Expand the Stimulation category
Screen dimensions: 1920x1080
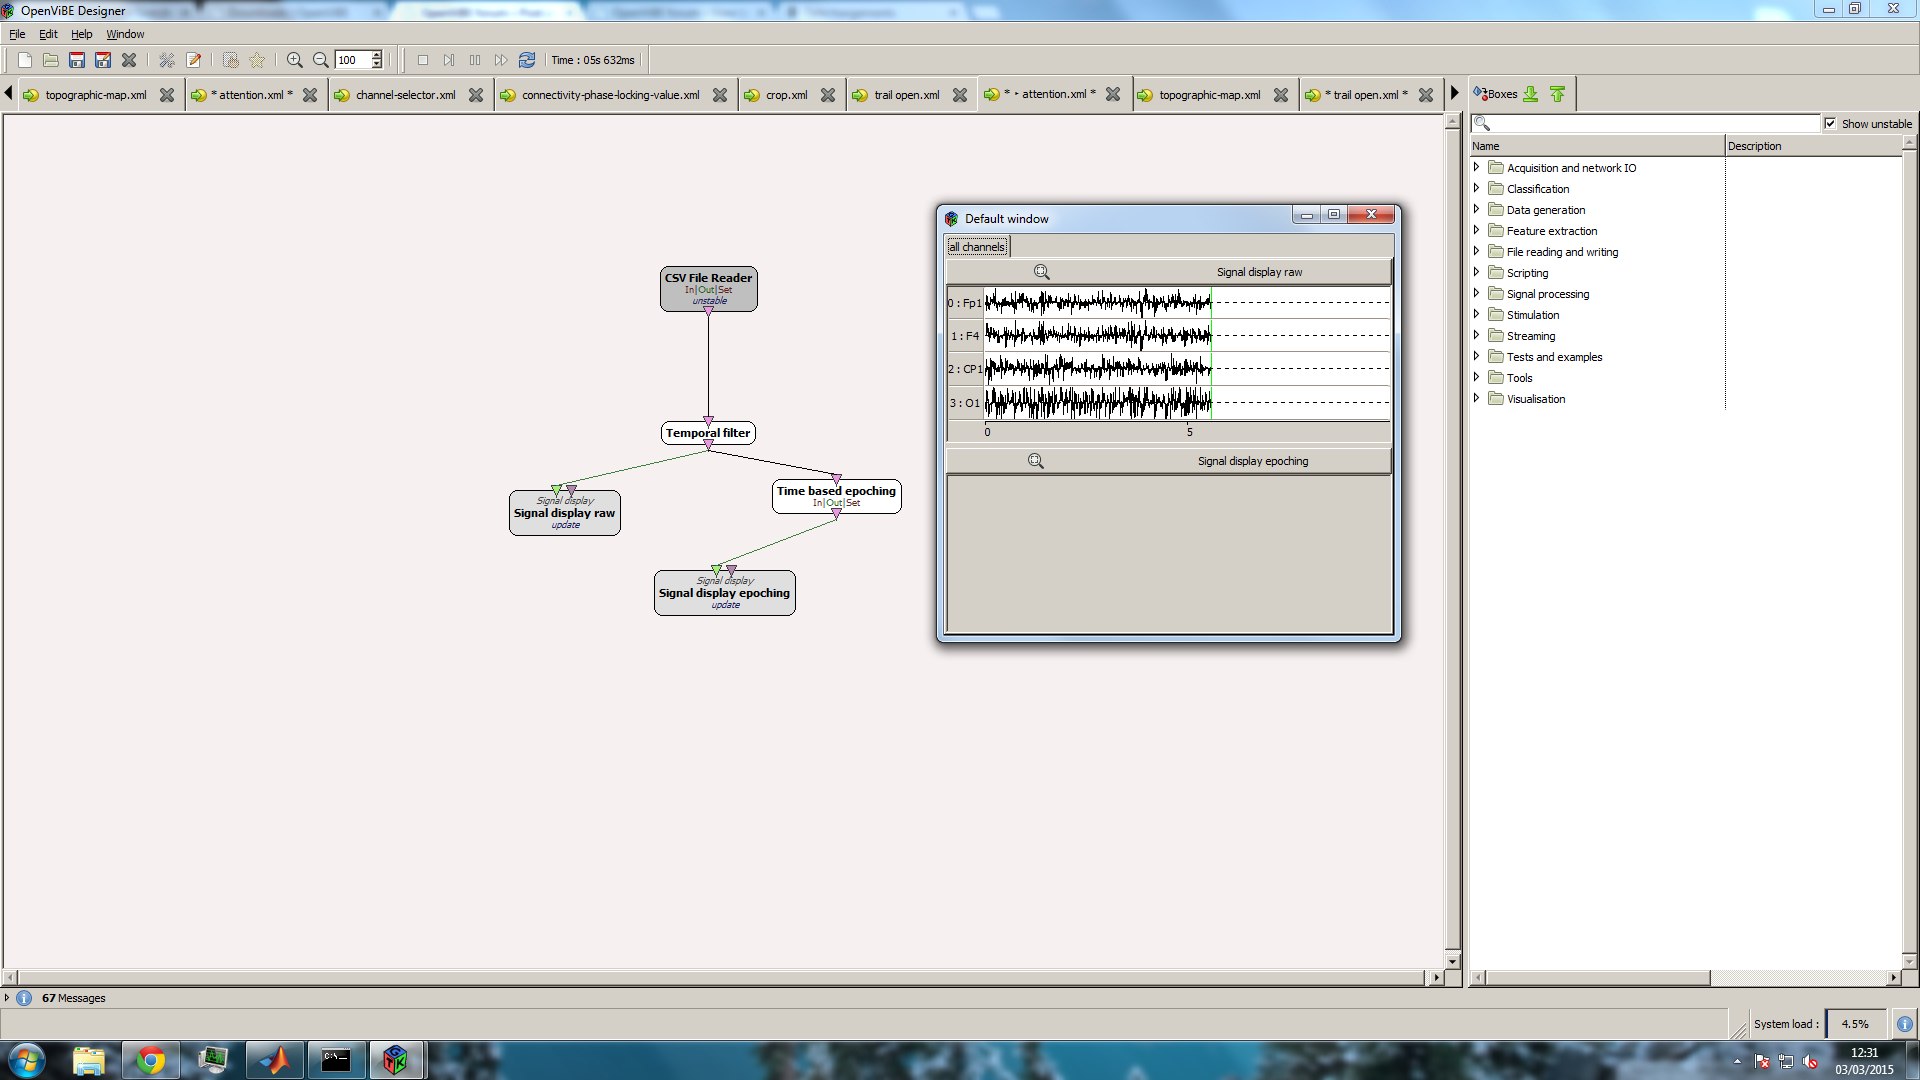[x=1476, y=314]
